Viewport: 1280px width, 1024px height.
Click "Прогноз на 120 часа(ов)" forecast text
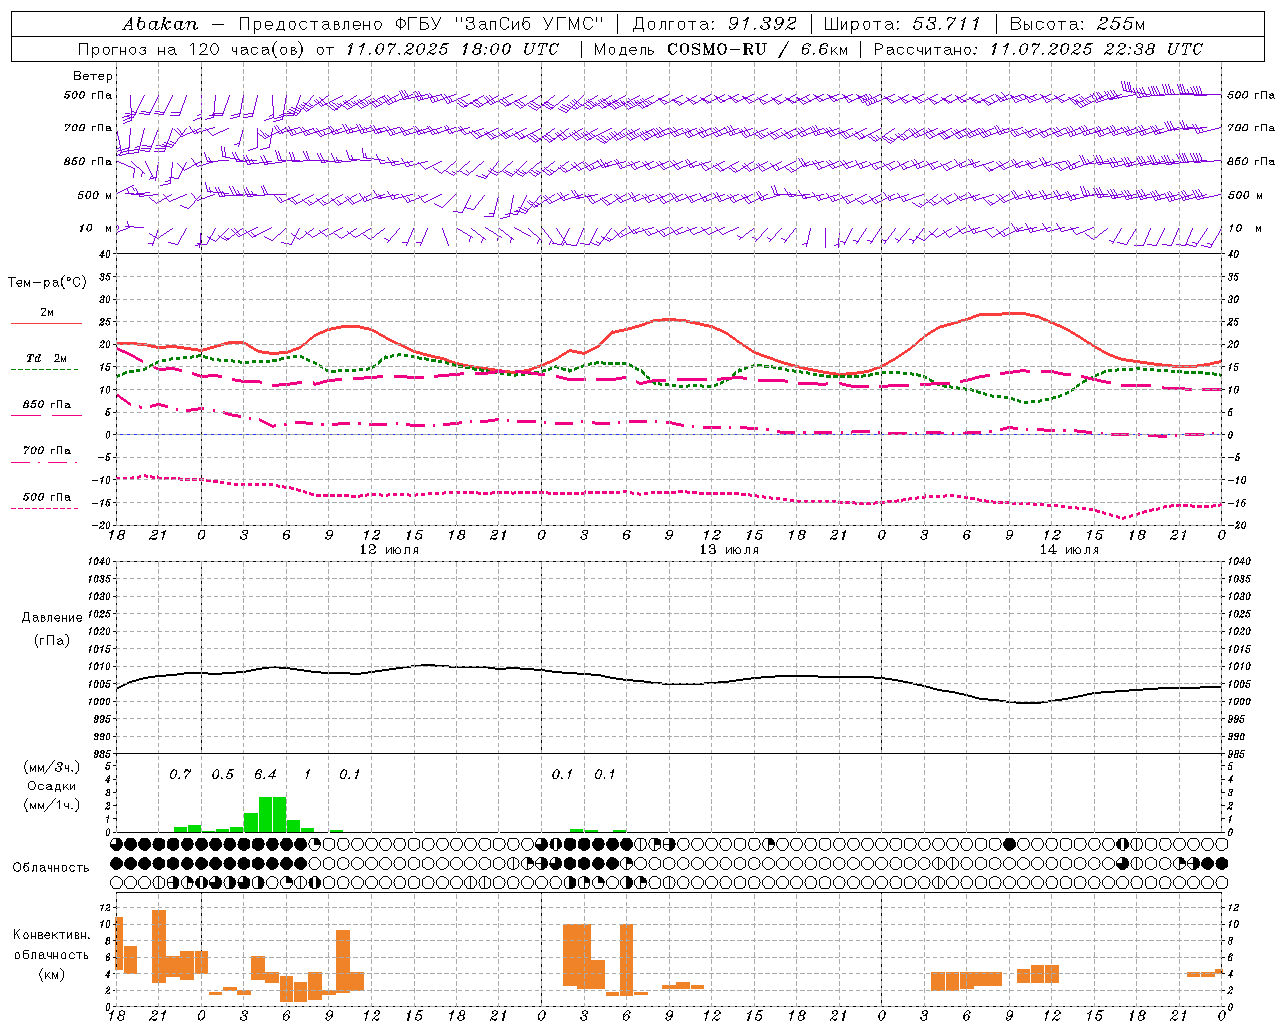192,49
